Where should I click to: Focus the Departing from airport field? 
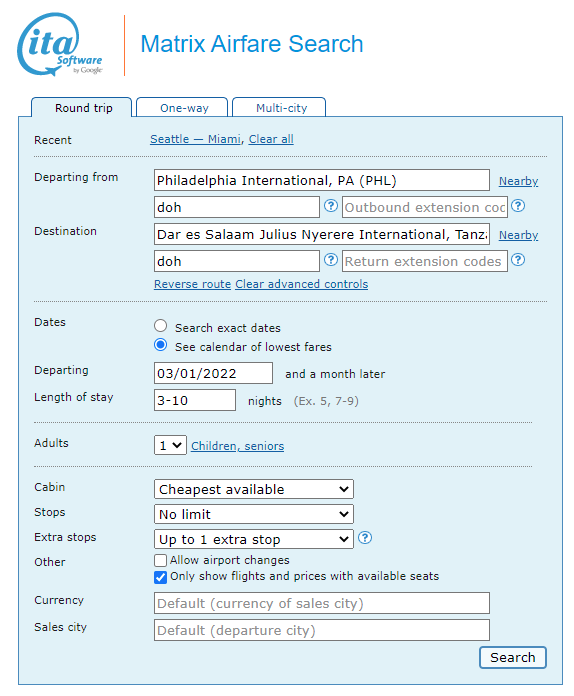[x=322, y=180]
